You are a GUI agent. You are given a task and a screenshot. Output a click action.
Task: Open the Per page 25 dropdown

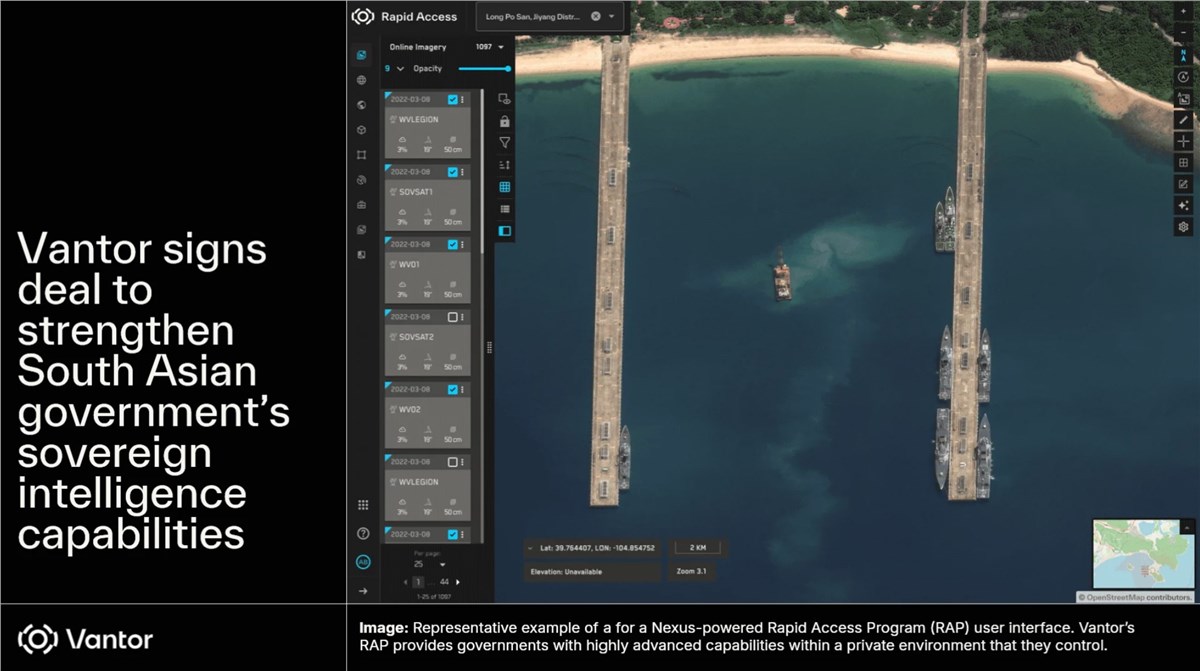click(443, 565)
